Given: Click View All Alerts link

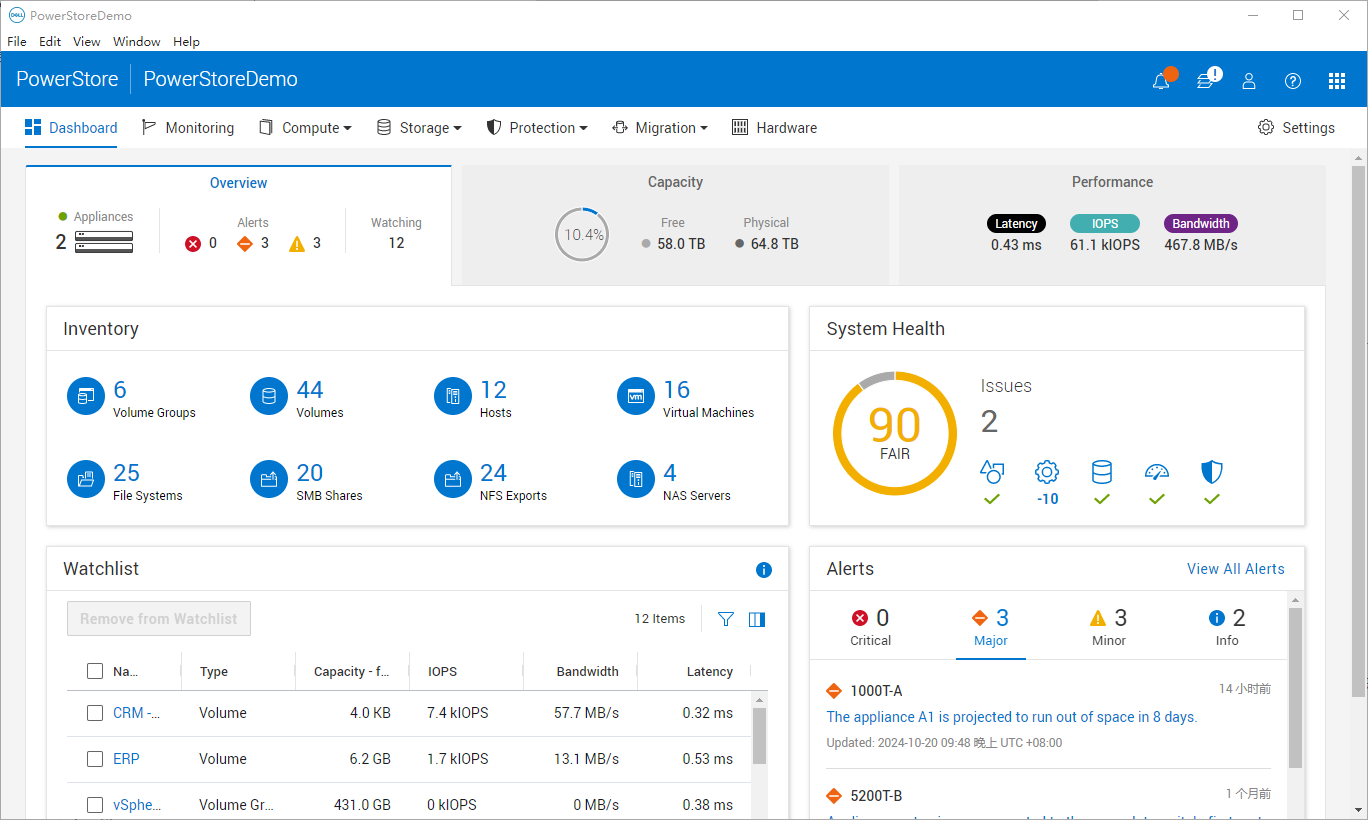Looking at the screenshot, I should coord(1236,569).
